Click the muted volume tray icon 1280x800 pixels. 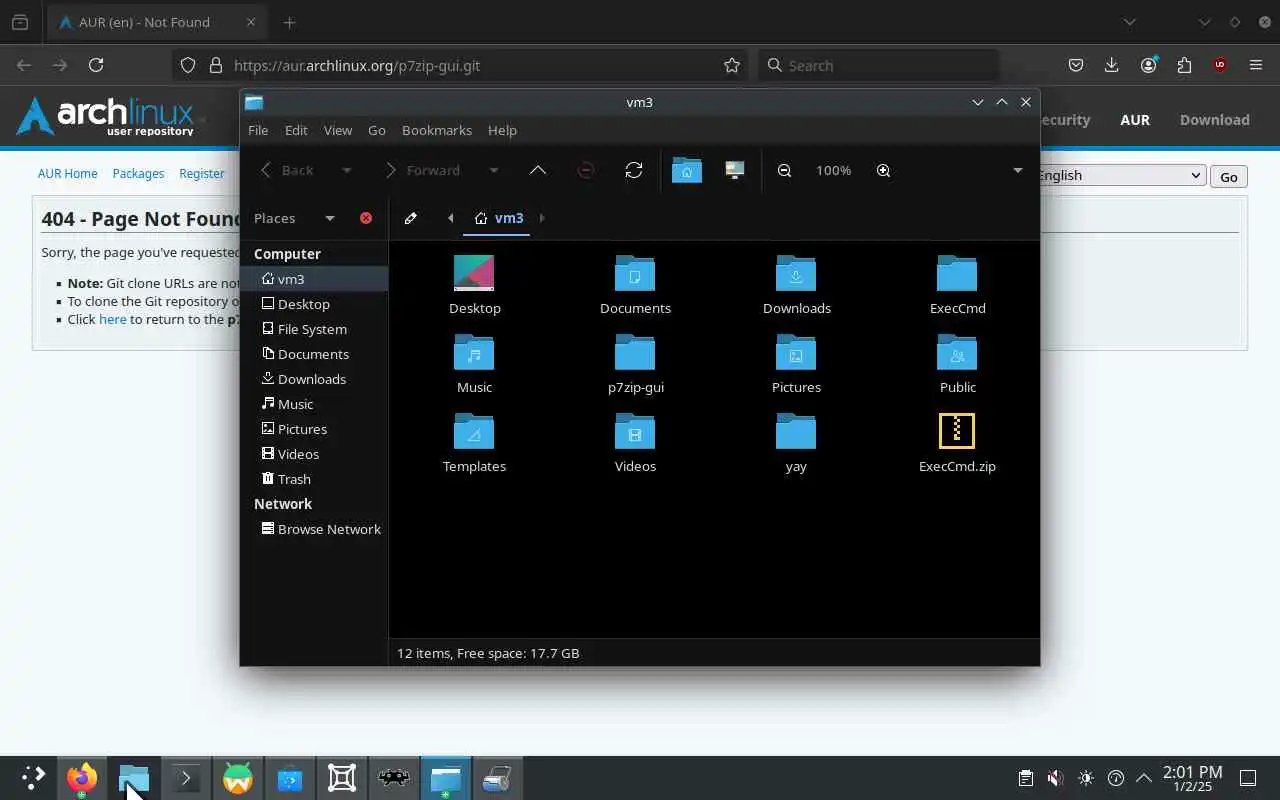pos(1055,778)
